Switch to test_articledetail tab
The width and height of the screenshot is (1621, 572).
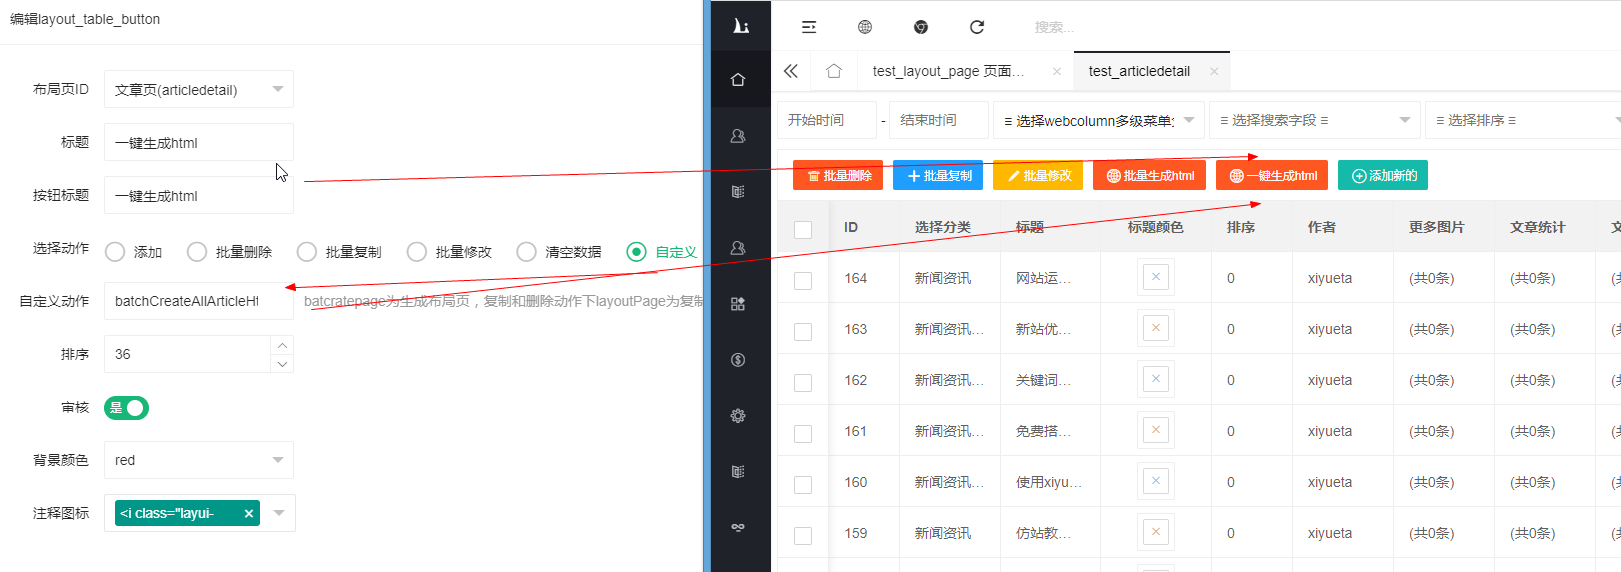1139,71
